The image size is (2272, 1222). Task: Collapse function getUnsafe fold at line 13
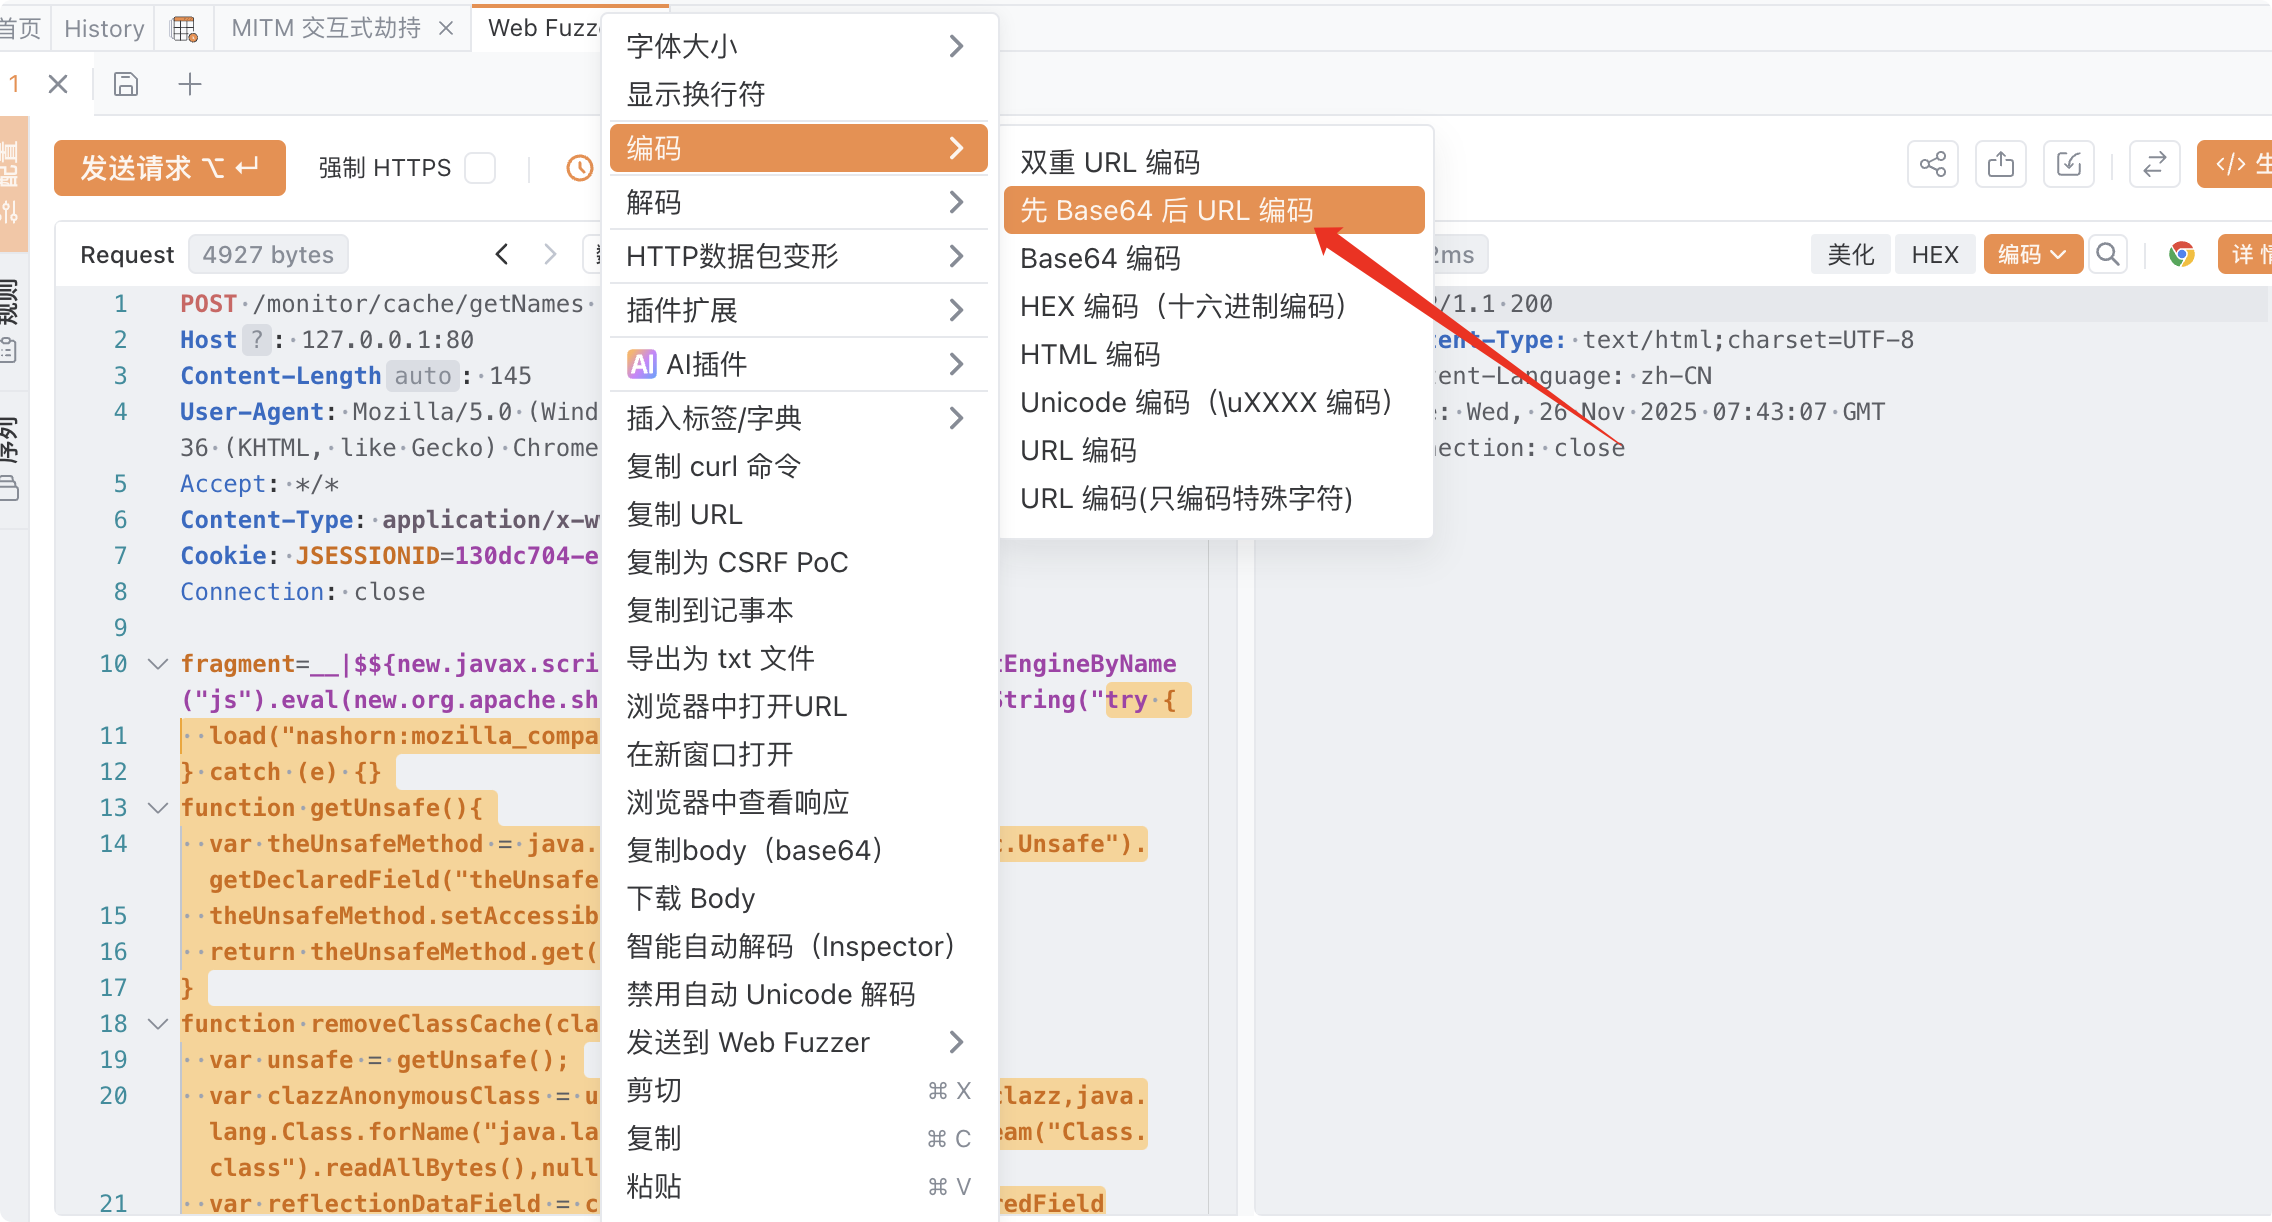(x=157, y=808)
